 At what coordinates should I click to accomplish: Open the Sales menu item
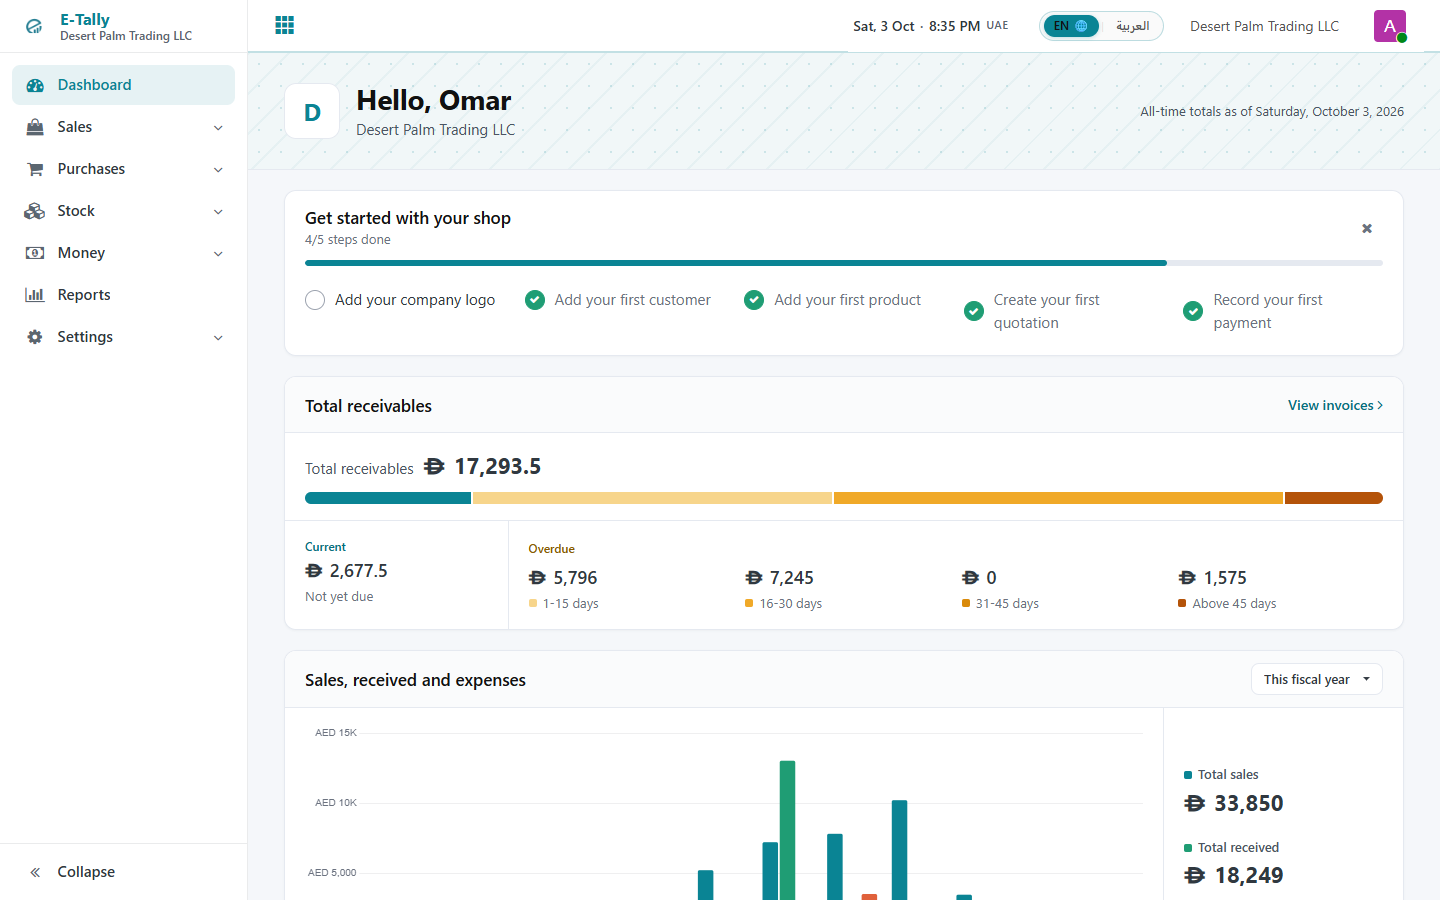[x=123, y=127]
